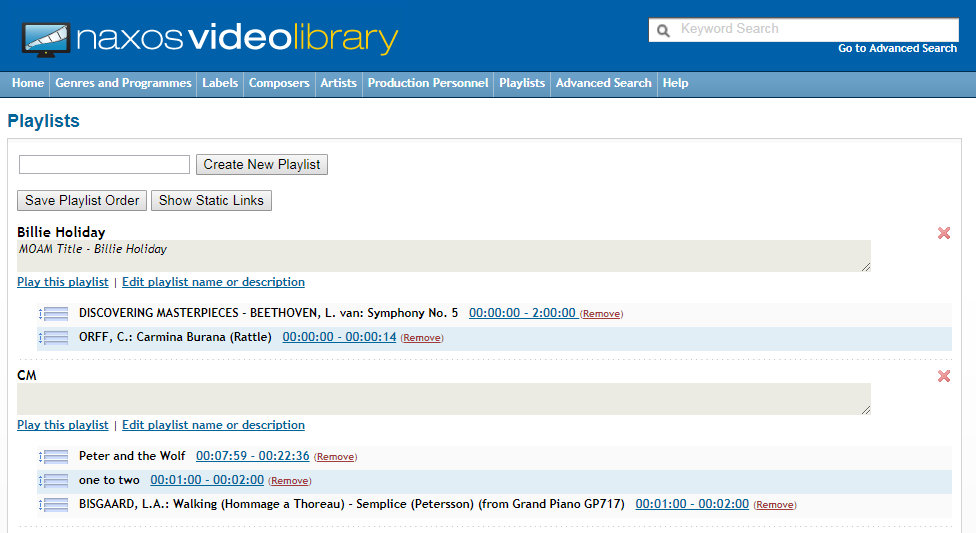976x533 pixels.
Task: Click the empty CM description text area
Action: coord(444,399)
